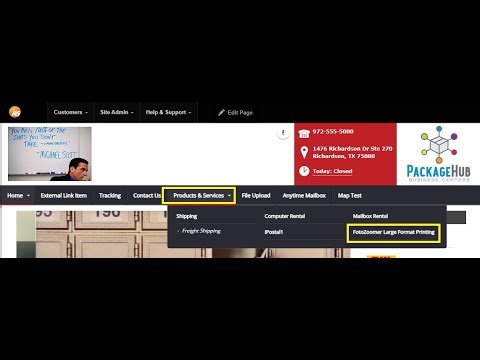Choose Computer Rental in the submenu
The width and height of the screenshot is (480, 360).
(285, 216)
